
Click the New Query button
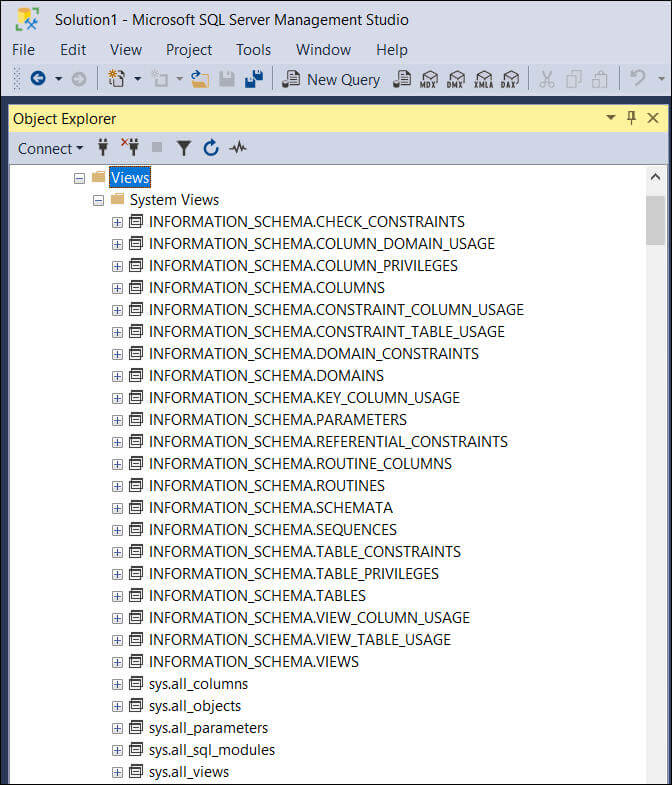[x=331, y=79]
